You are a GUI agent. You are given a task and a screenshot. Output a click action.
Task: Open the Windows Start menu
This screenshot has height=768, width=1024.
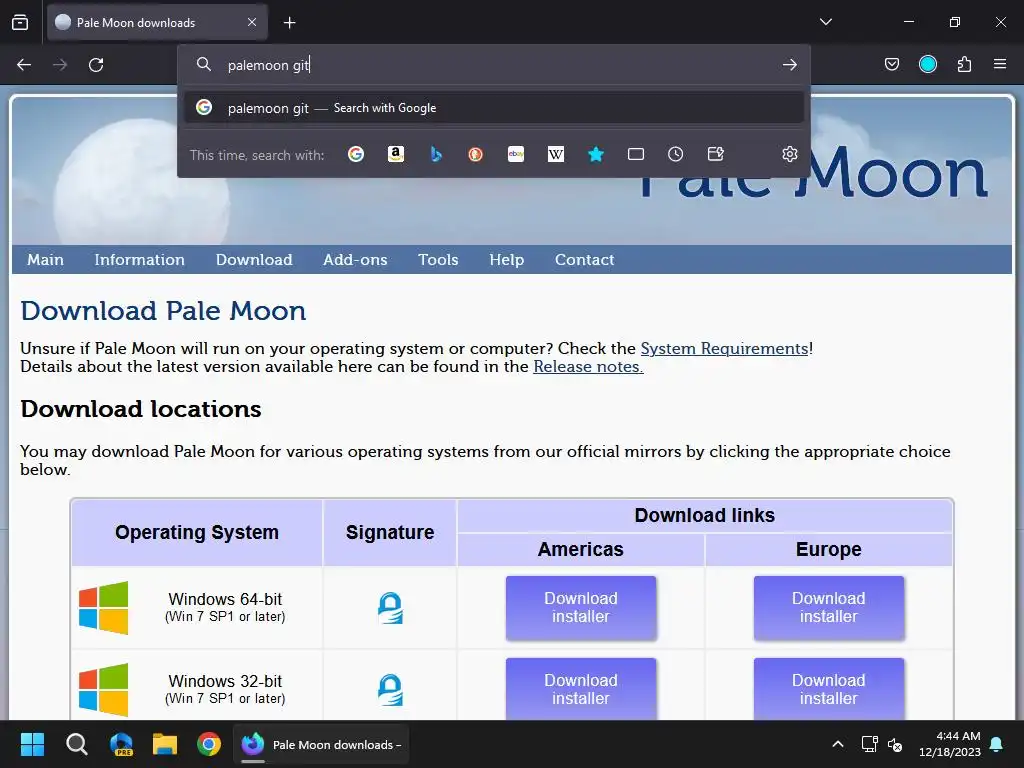tap(32, 744)
